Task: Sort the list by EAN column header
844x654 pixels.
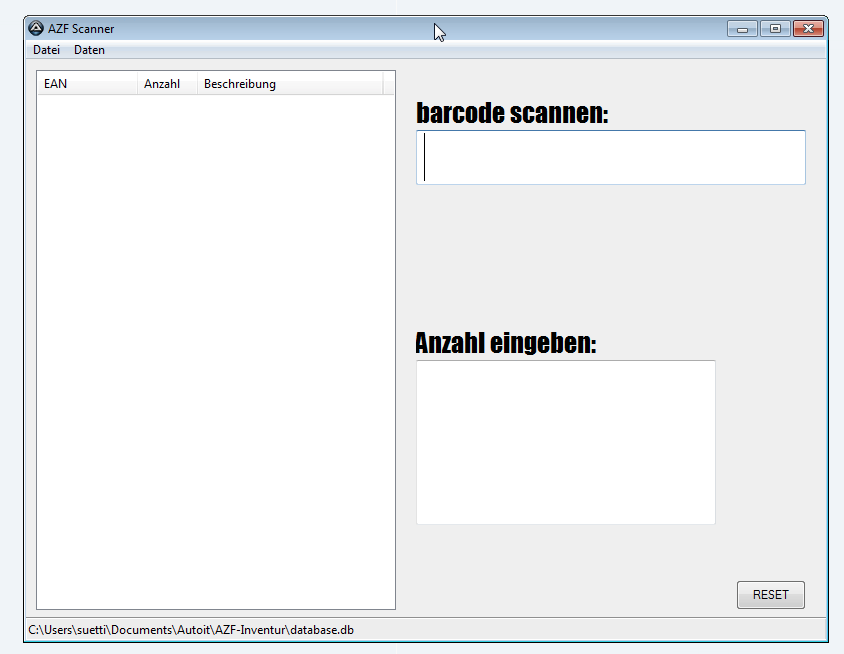Action: point(86,84)
